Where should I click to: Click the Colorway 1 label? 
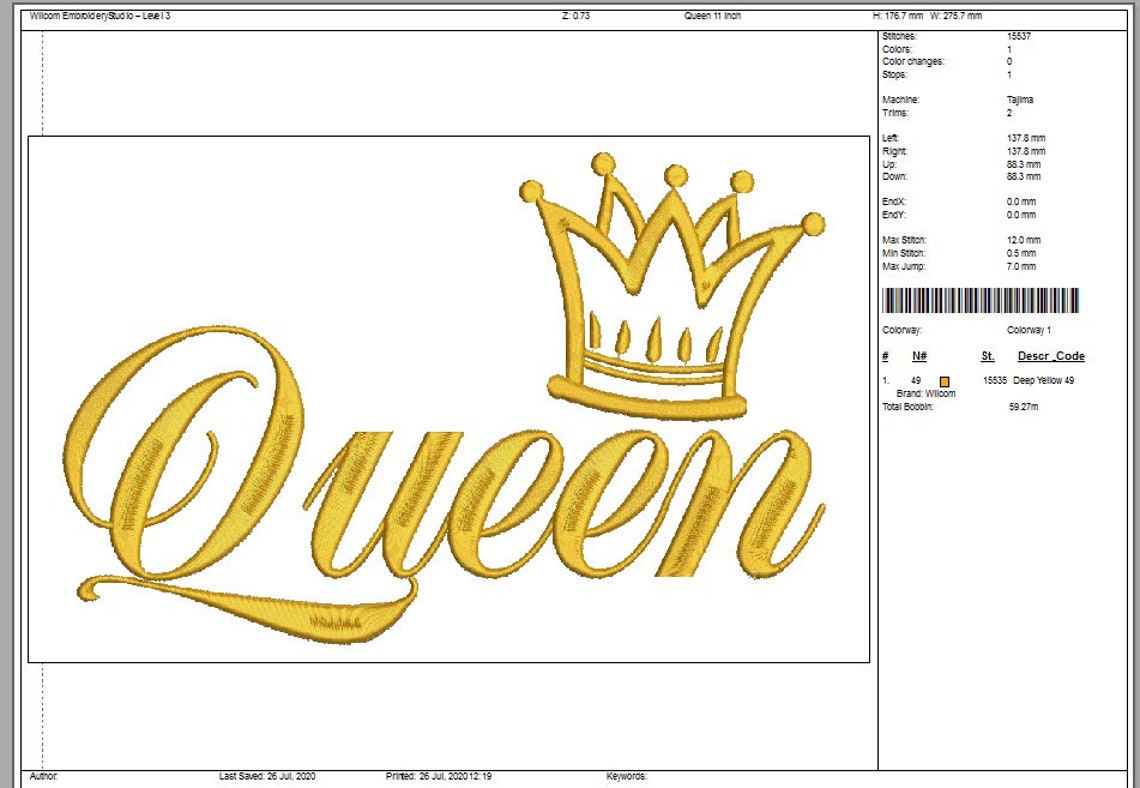(x=1030, y=328)
